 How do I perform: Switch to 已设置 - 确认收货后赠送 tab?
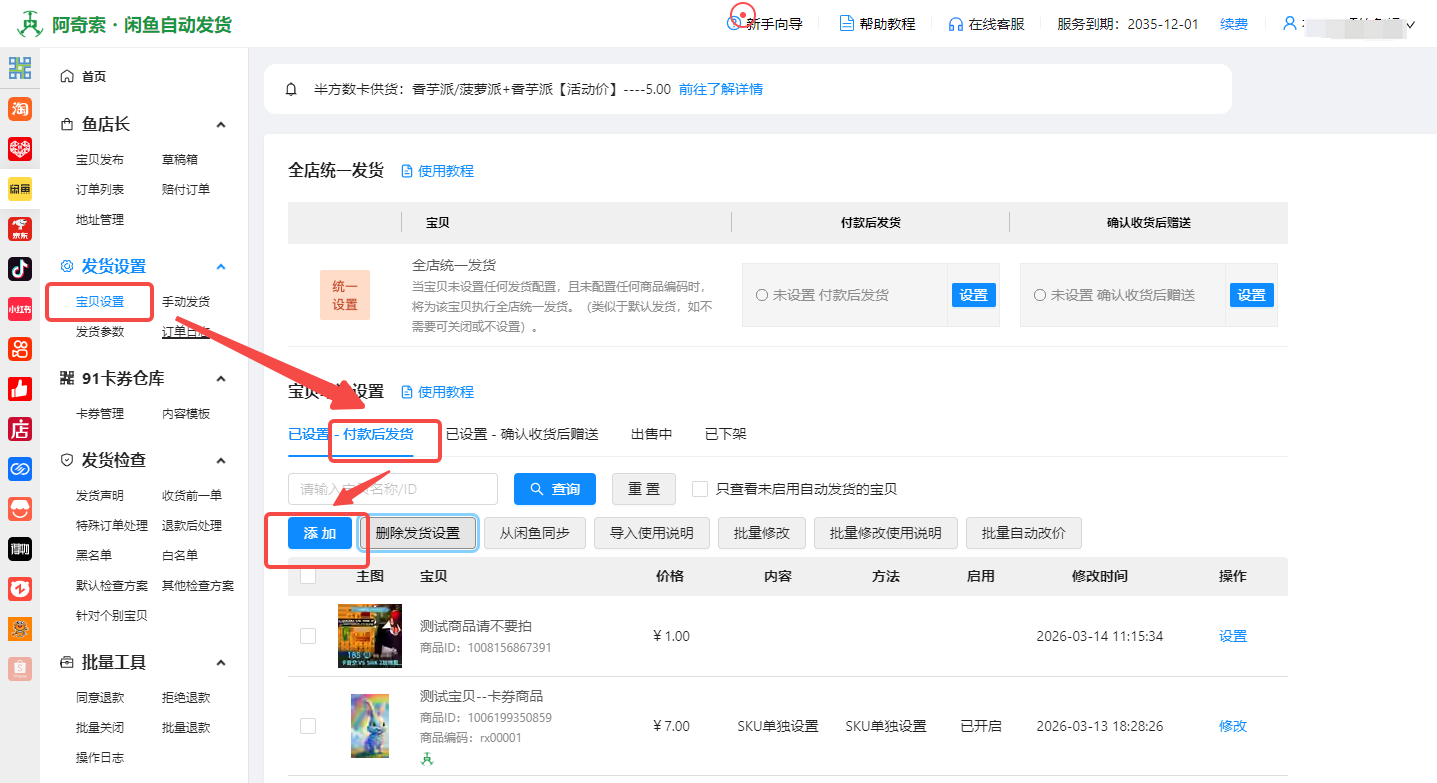coord(522,434)
